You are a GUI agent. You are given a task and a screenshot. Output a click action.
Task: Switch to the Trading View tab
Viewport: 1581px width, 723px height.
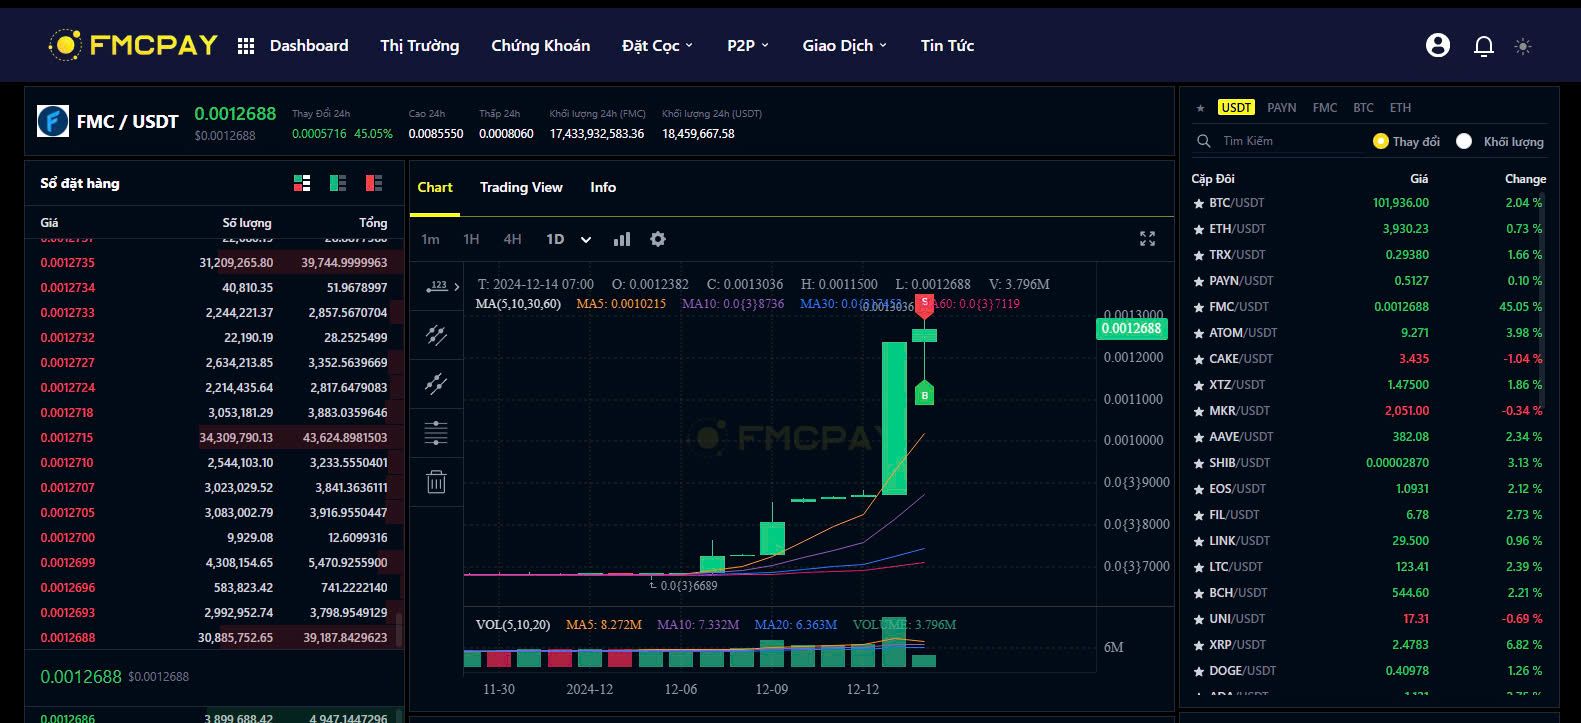521,187
